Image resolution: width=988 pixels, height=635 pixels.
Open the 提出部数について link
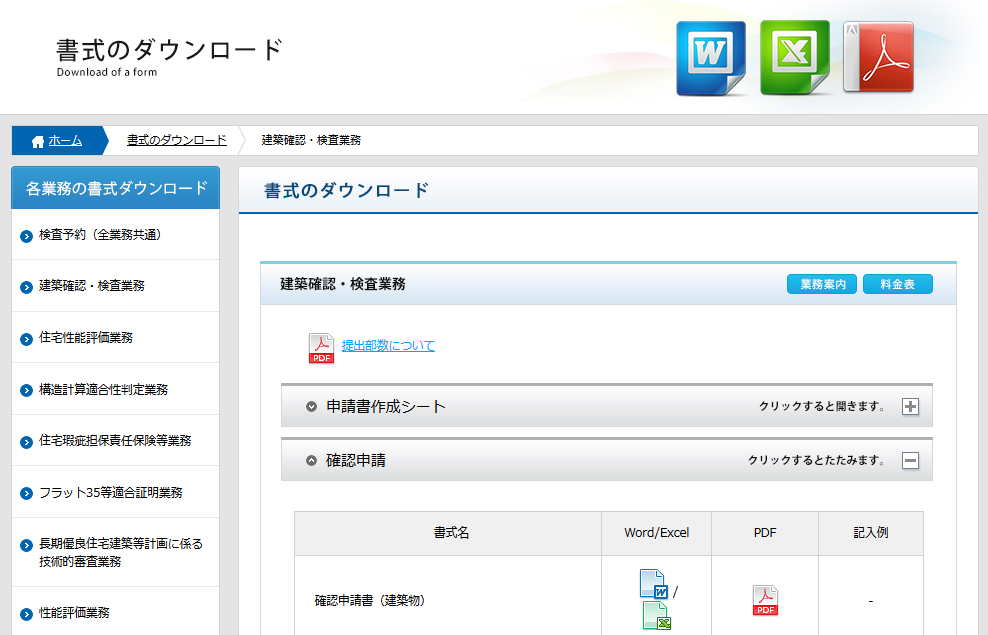pos(388,346)
